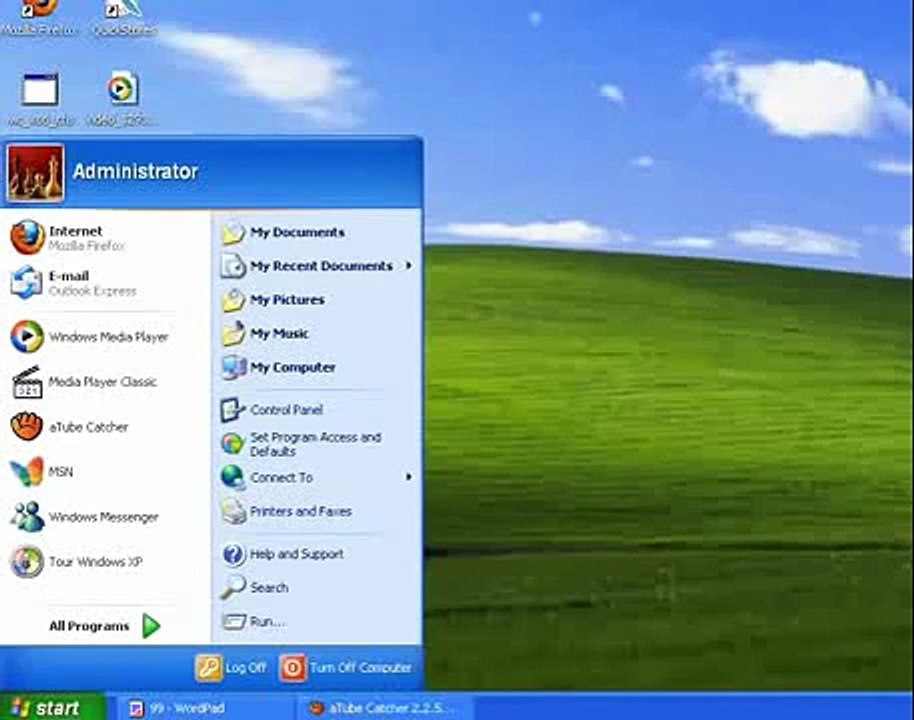Screen dimensions: 914x720
Task: Click the Connect To globe icon
Action: point(233,477)
